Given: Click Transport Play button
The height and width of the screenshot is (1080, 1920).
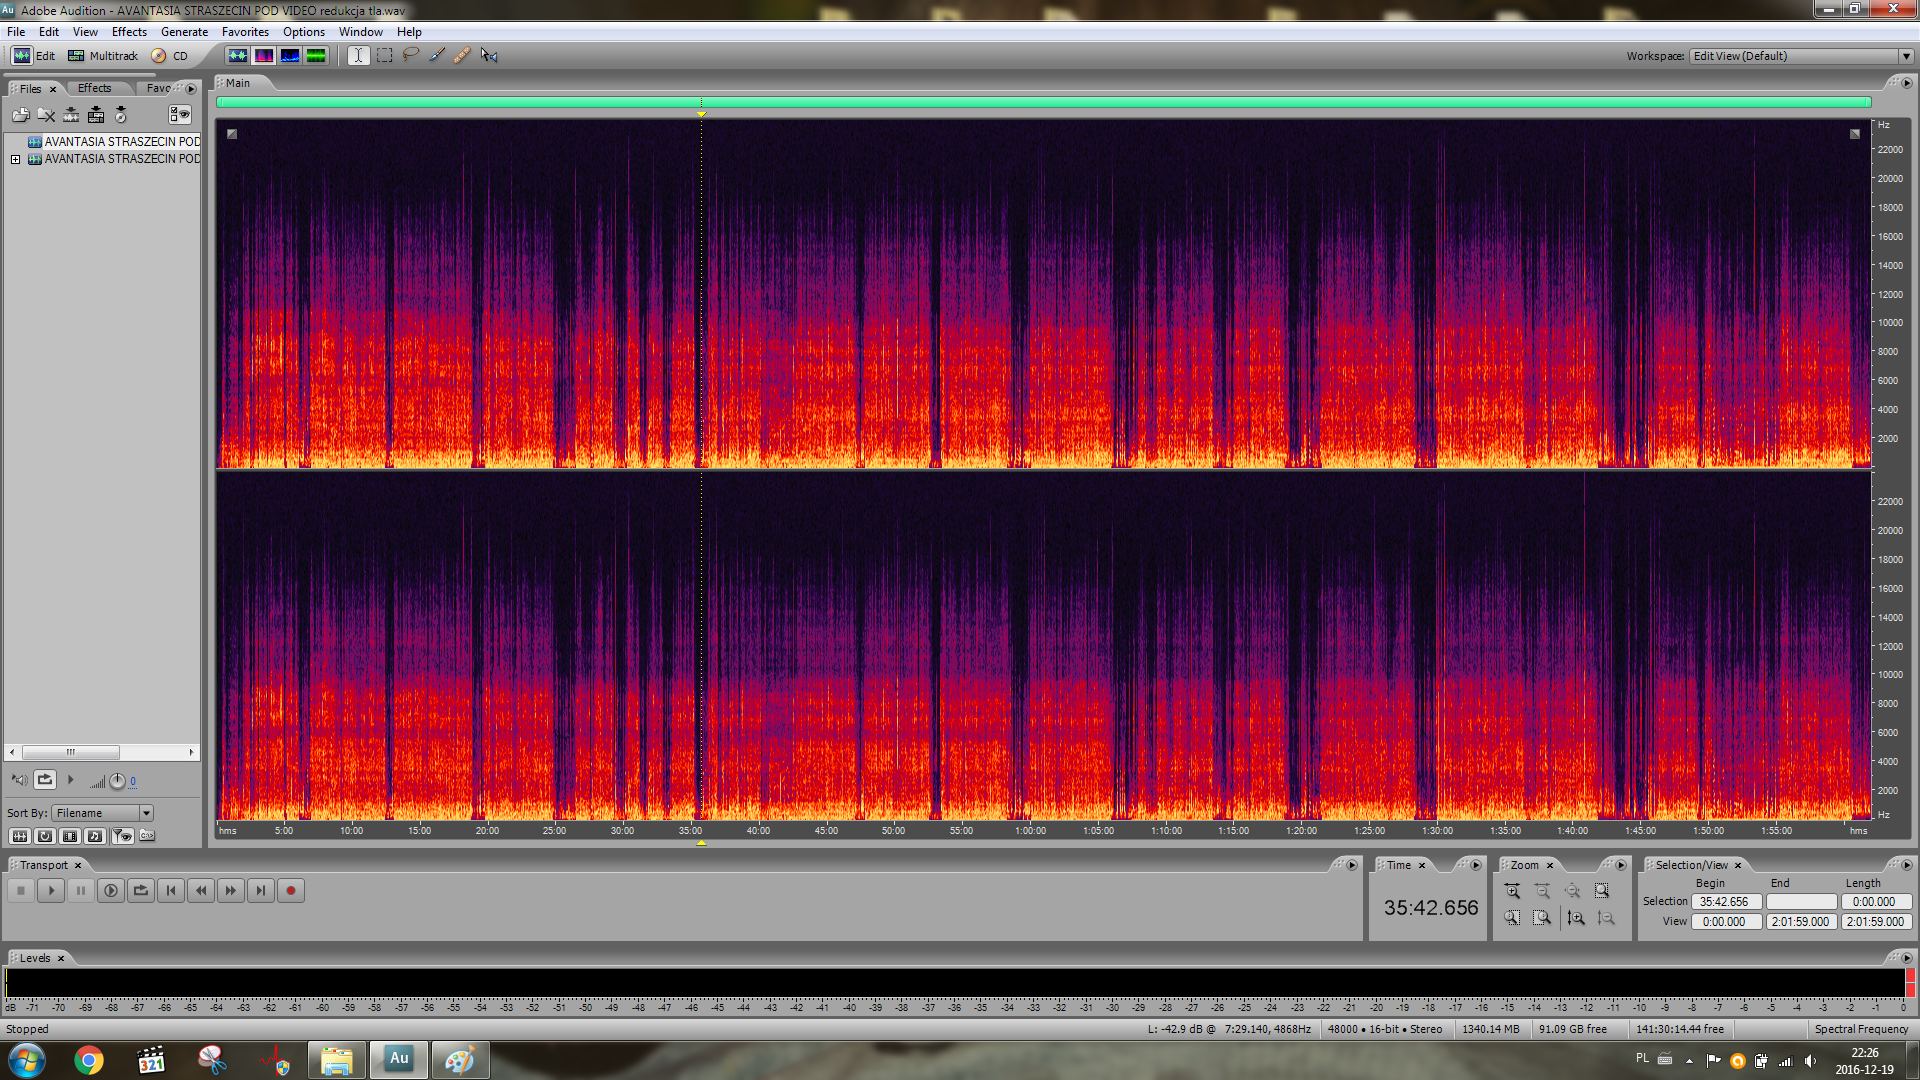Looking at the screenshot, I should point(51,891).
